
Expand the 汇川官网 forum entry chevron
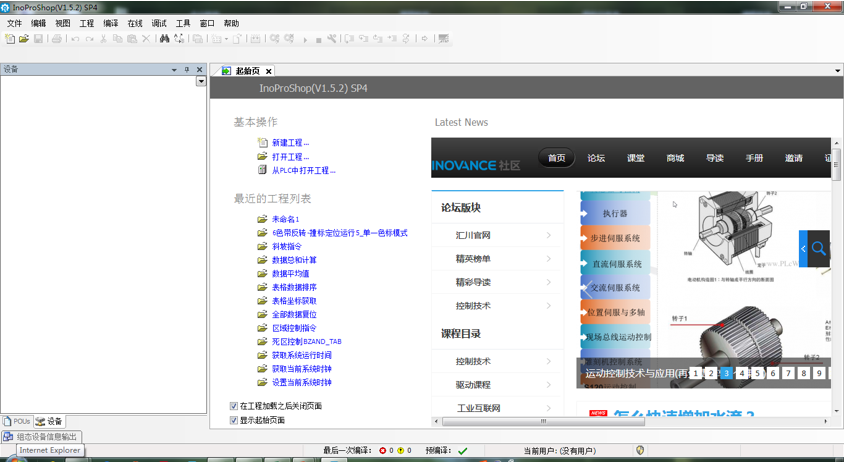(x=548, y=235)
